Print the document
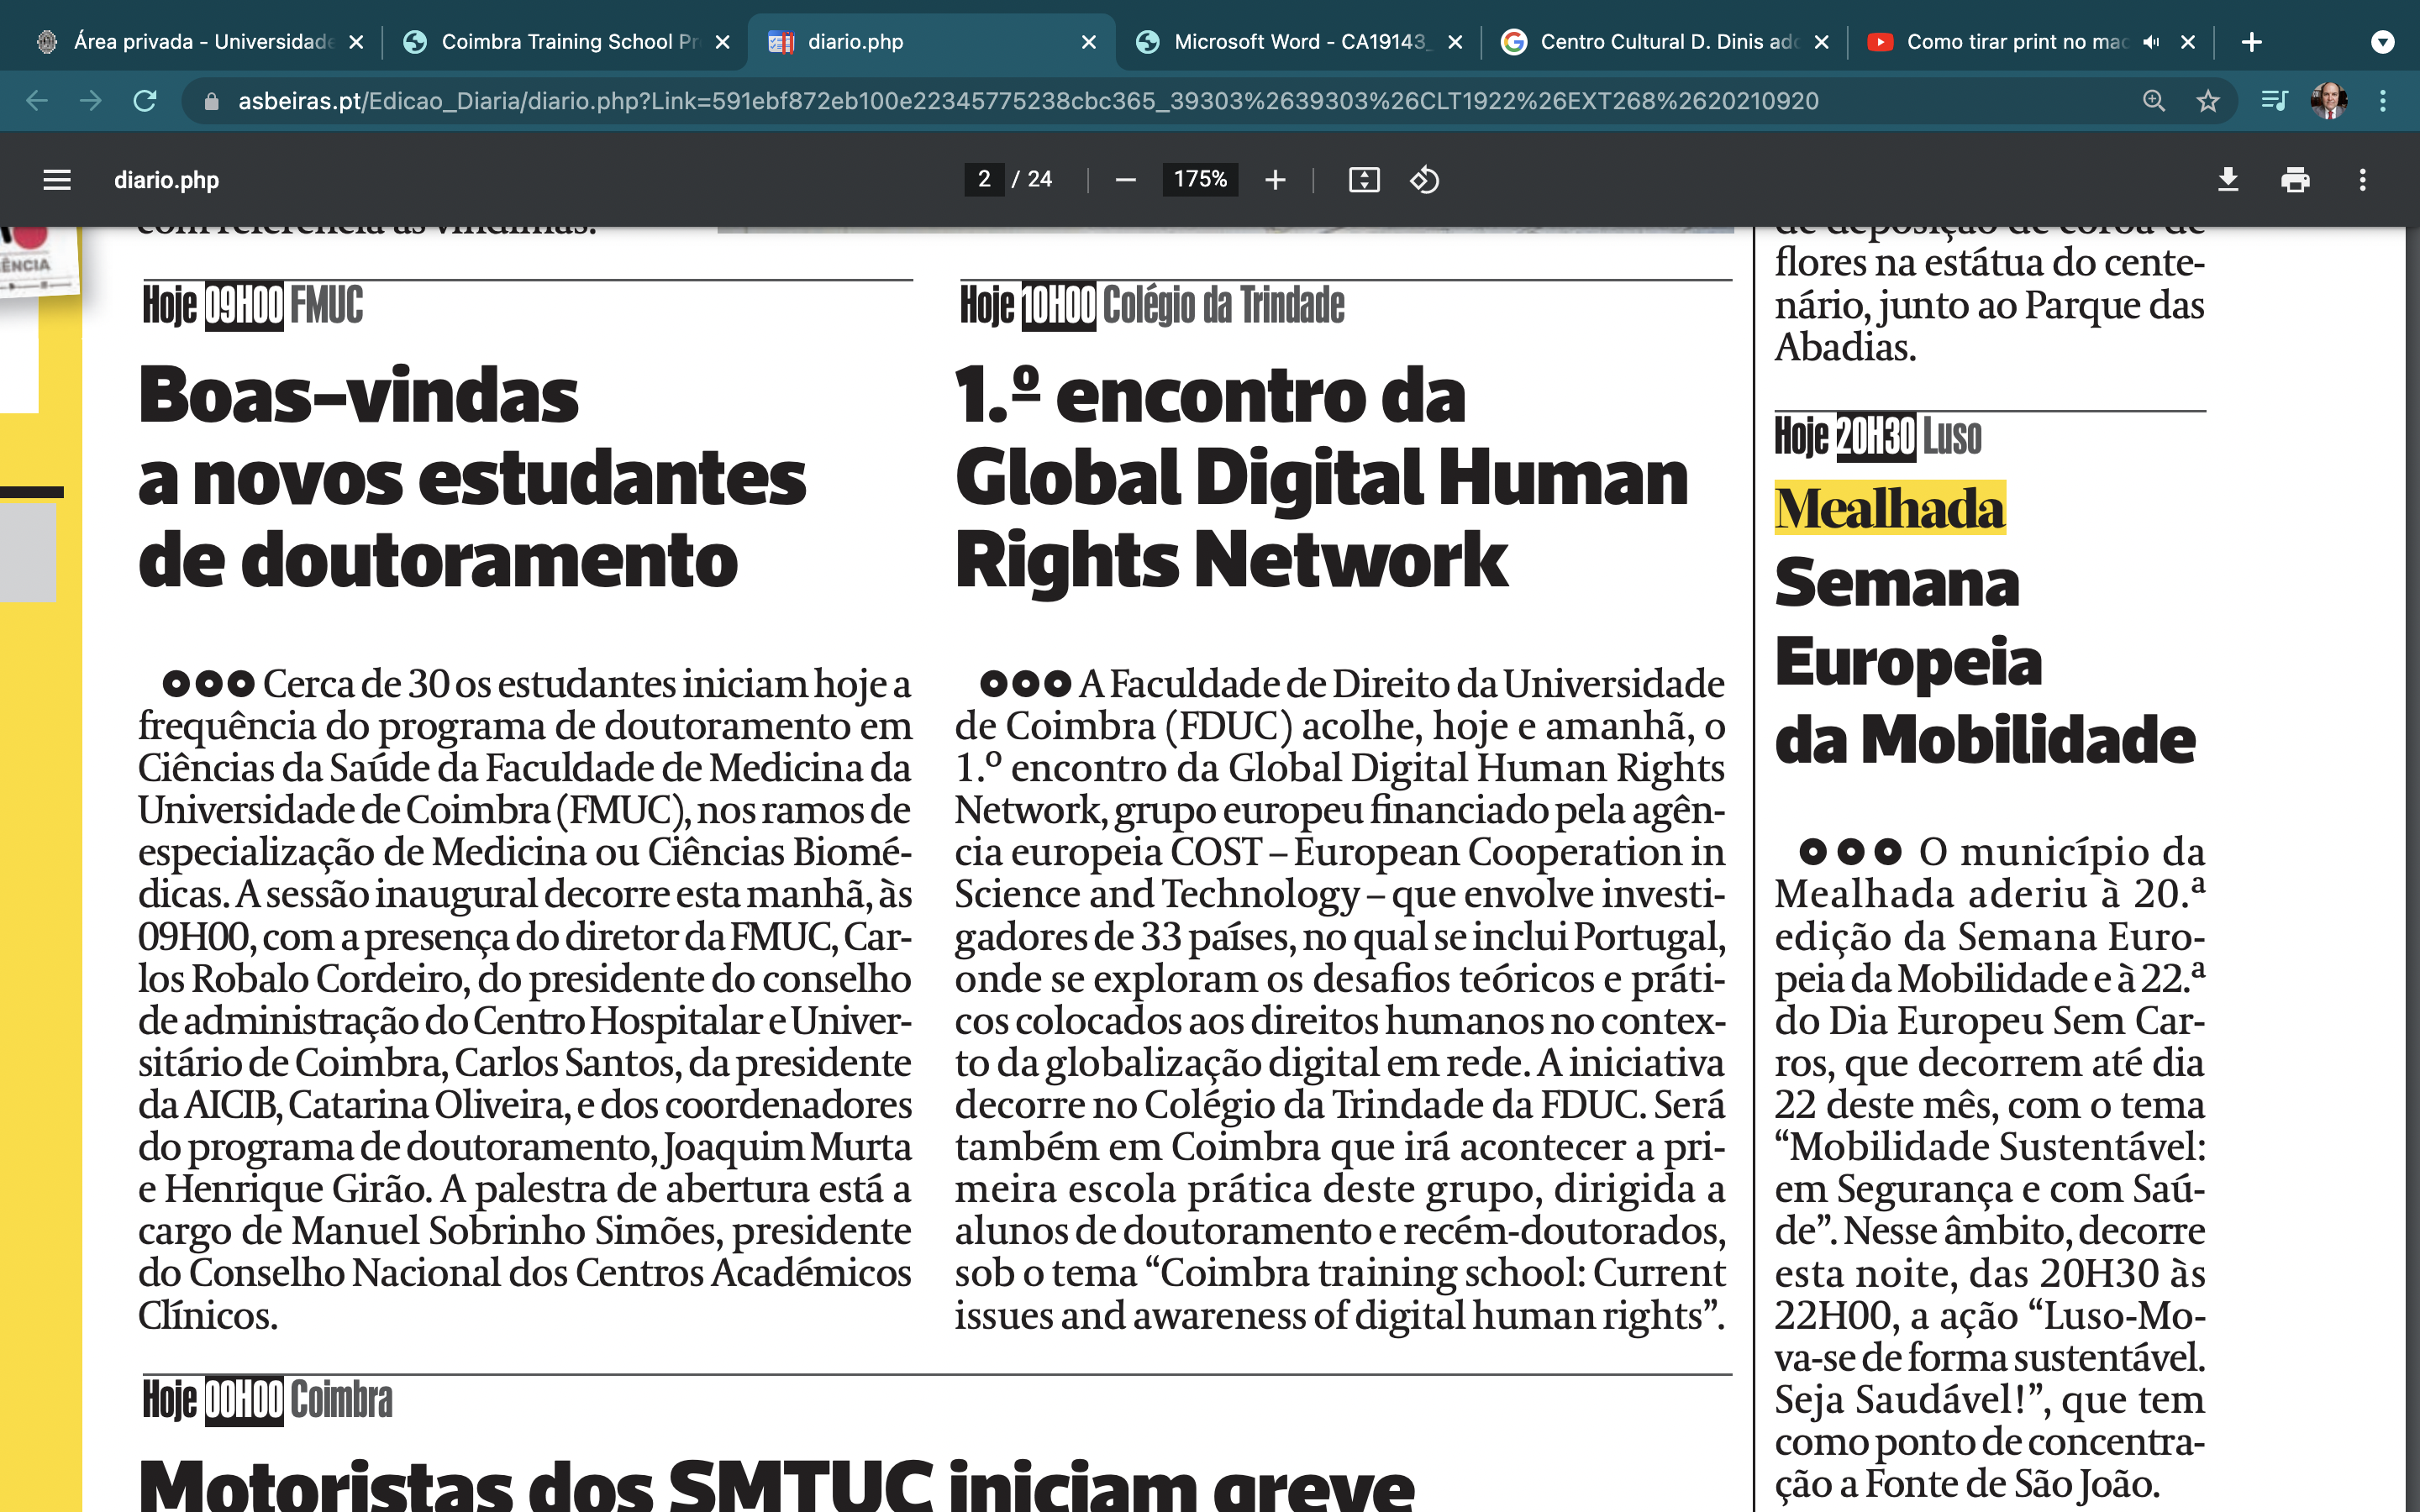The height and width of the screenshot is (1512, 2420). click(2295, 180)
